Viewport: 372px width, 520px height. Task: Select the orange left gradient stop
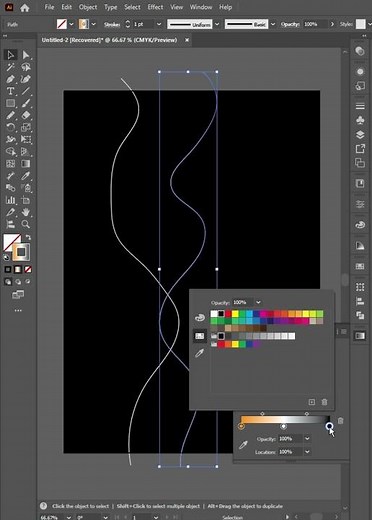coord(241,426)
